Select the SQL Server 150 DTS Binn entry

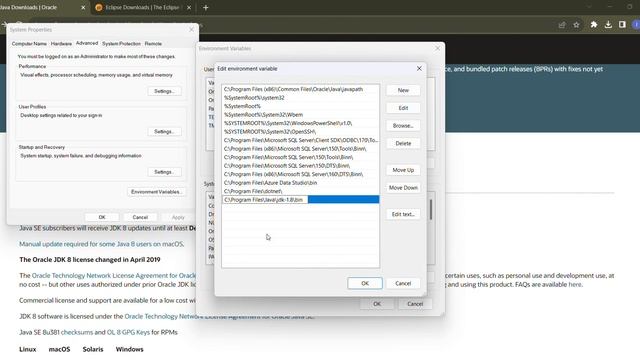(300, 166)
